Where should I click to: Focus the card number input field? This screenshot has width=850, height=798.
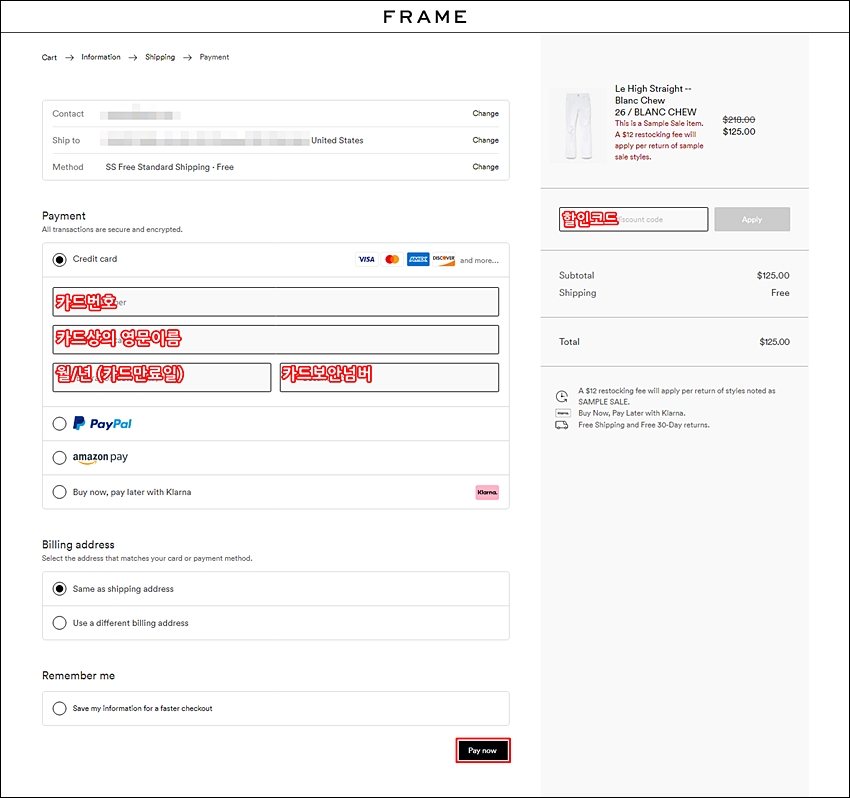tap(275, 302)
